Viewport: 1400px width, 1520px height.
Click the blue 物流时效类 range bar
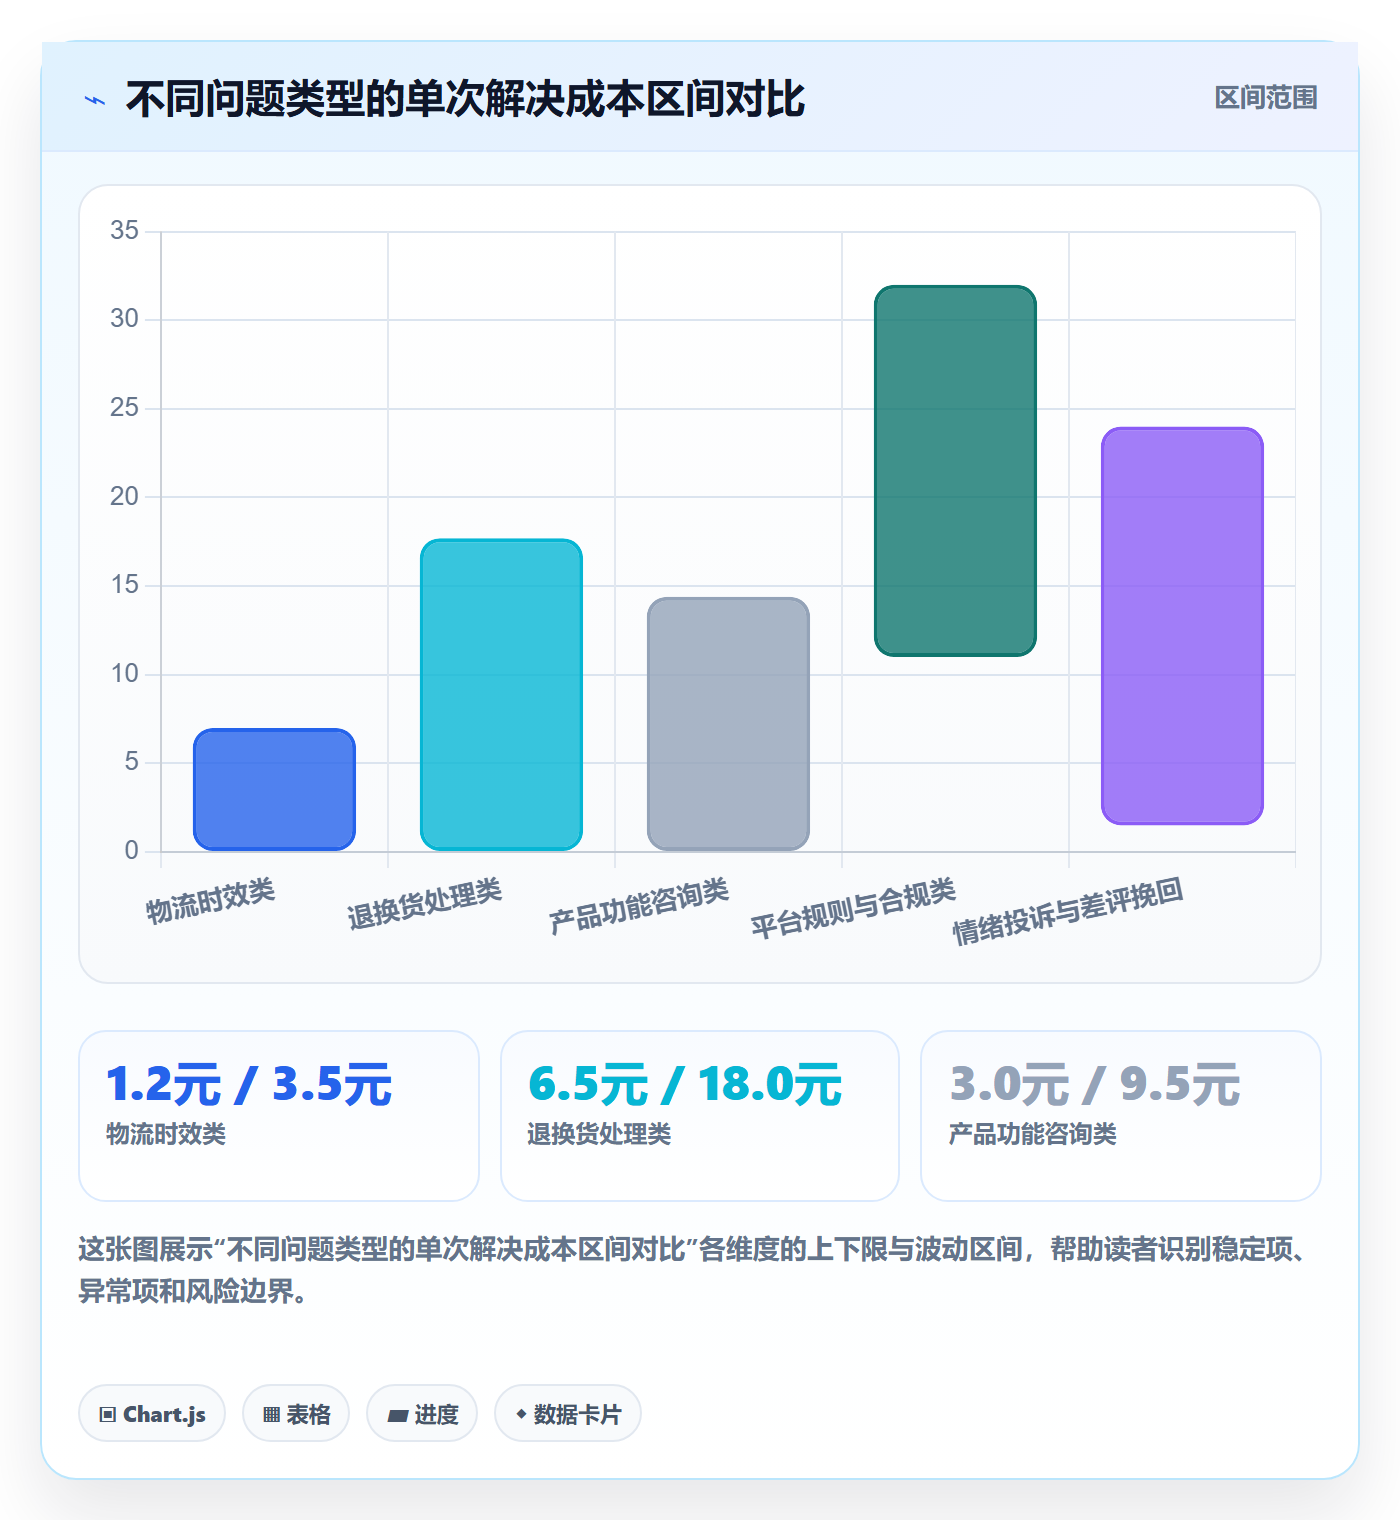274,790
